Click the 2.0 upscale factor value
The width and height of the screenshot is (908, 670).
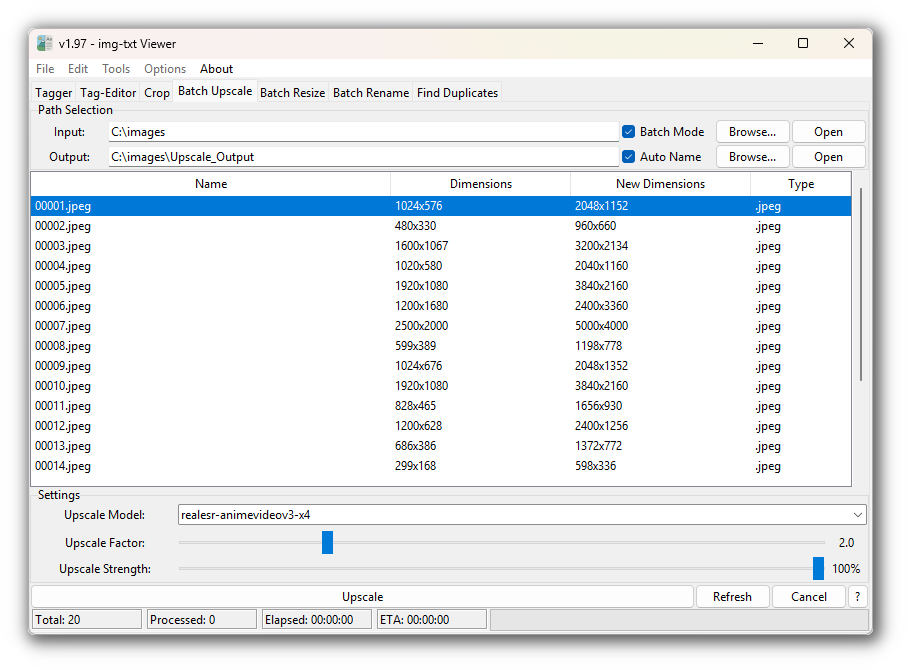coord(846,543)
